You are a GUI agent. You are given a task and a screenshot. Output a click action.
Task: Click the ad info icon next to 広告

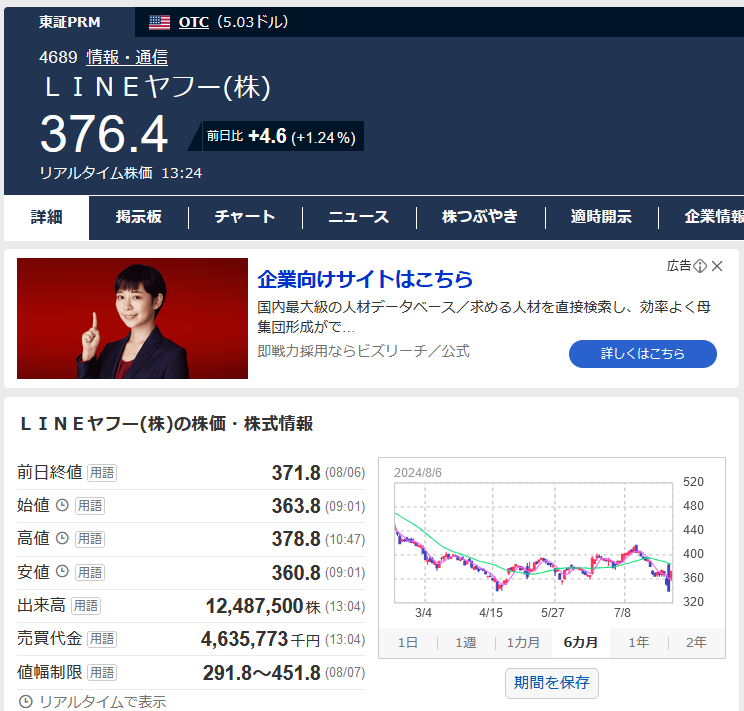[700, 266]
